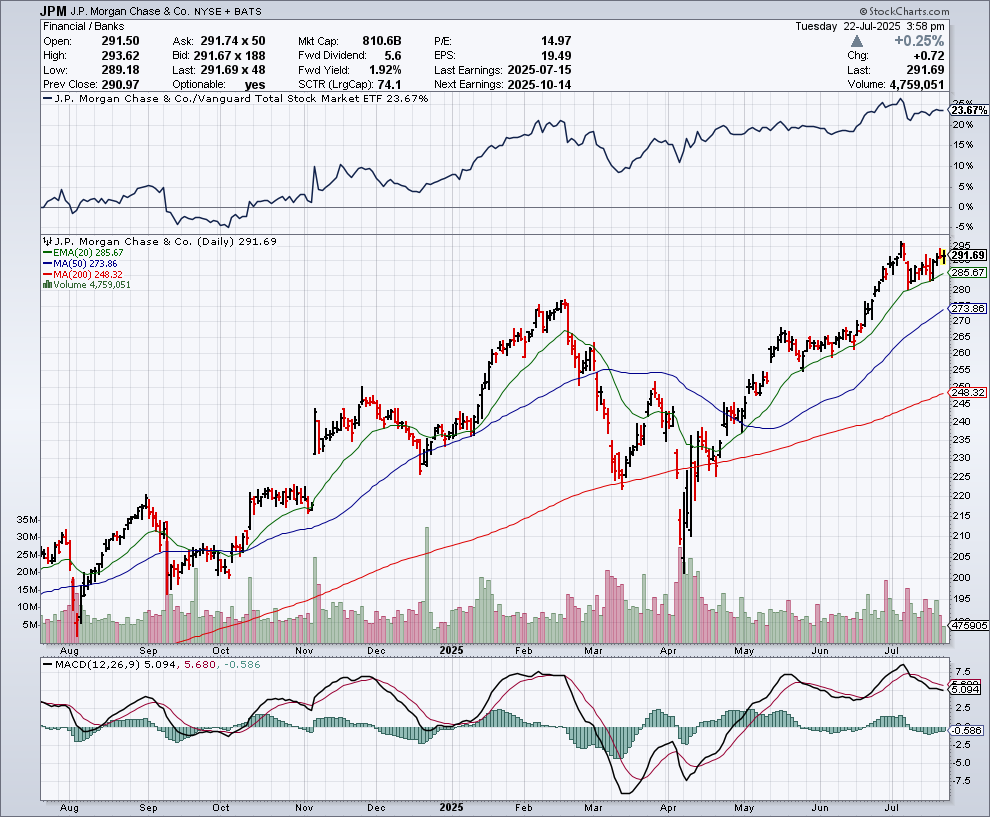Click the 273.86 MA(50) tag on price axis
This screenshot has width=990, height=817.
click(x=968, y=308)
